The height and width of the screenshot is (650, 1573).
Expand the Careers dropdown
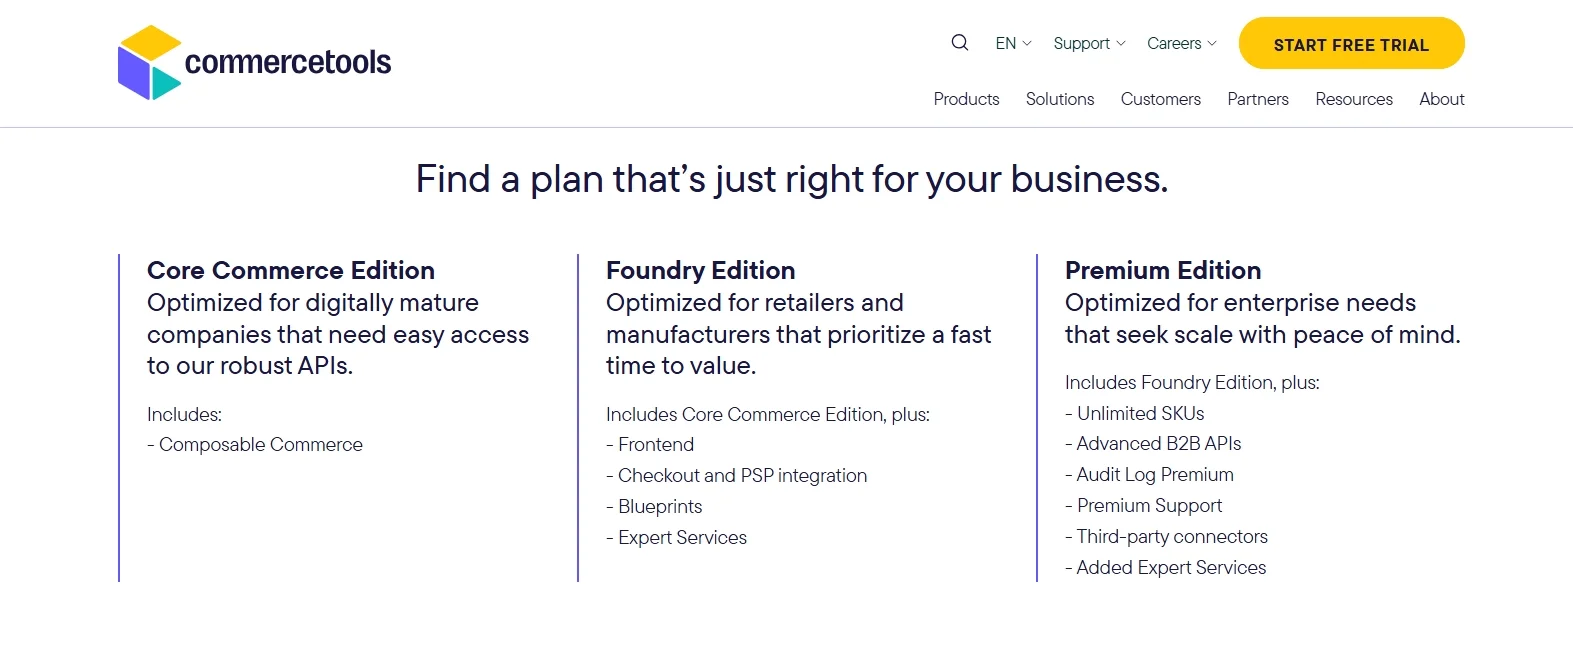tap(1182, 43)
